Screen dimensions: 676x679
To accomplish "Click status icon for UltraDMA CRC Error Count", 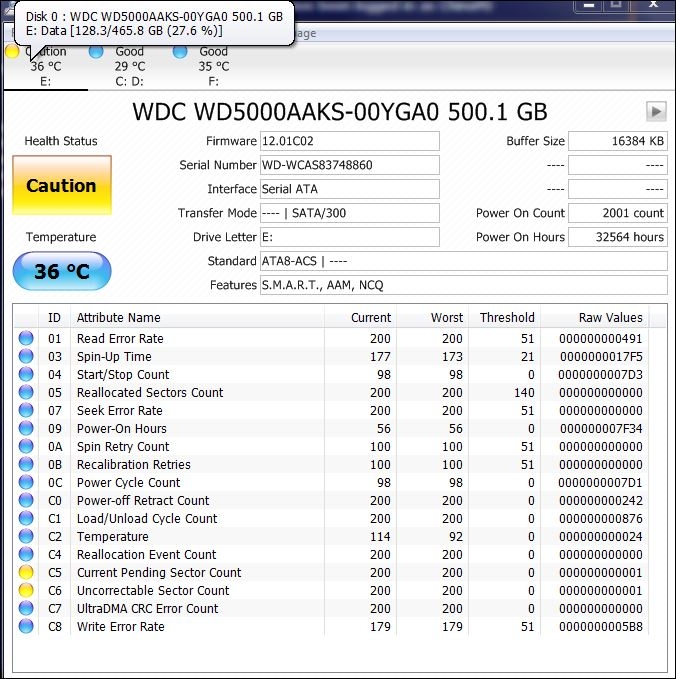I will click(x=26, y=608).
